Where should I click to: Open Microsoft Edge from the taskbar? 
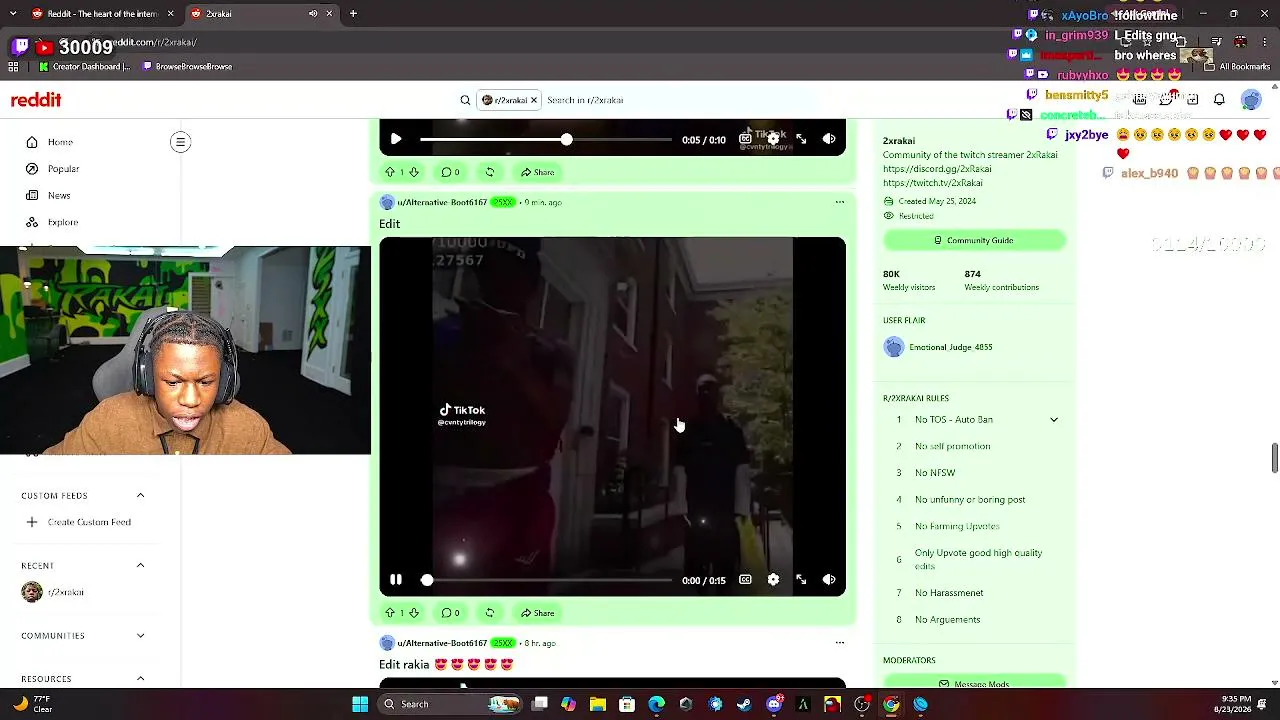point(656,704)
